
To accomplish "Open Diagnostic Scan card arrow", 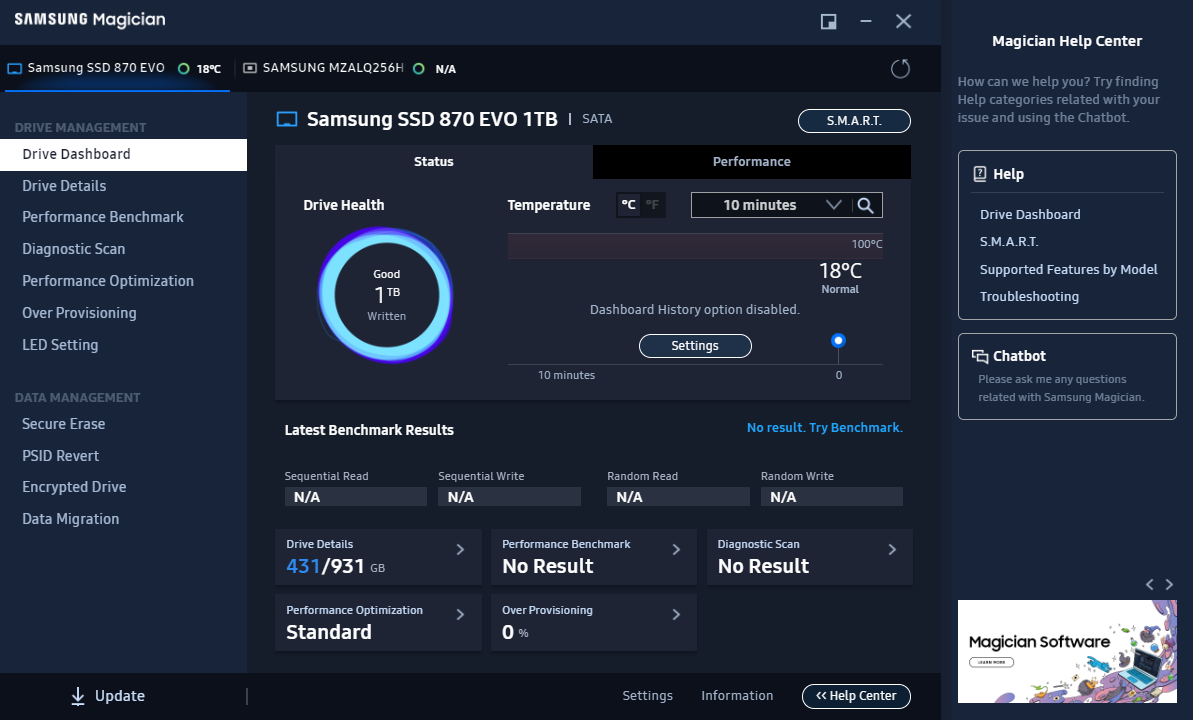I will coord(892,550).
